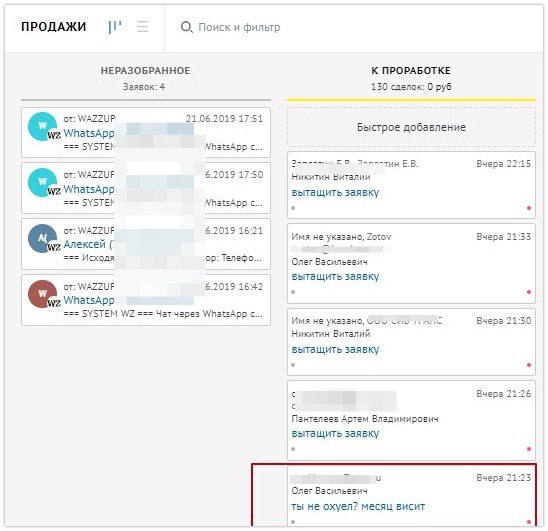Click the Быстрое добавление box
548x531 pixels.
(411, 127)
